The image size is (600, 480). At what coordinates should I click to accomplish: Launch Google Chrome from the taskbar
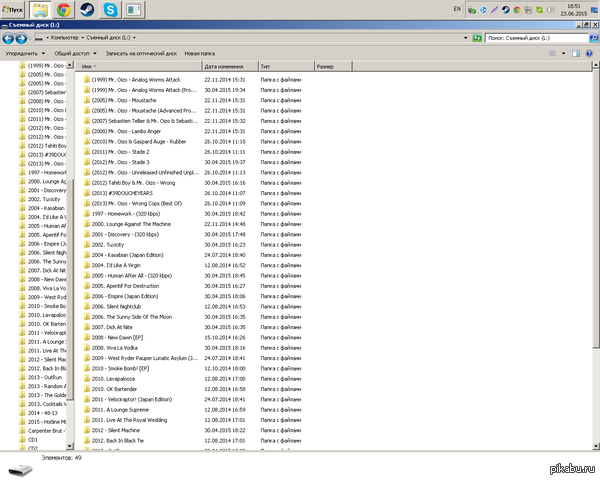pyautogui.click(x=64, y=10)
